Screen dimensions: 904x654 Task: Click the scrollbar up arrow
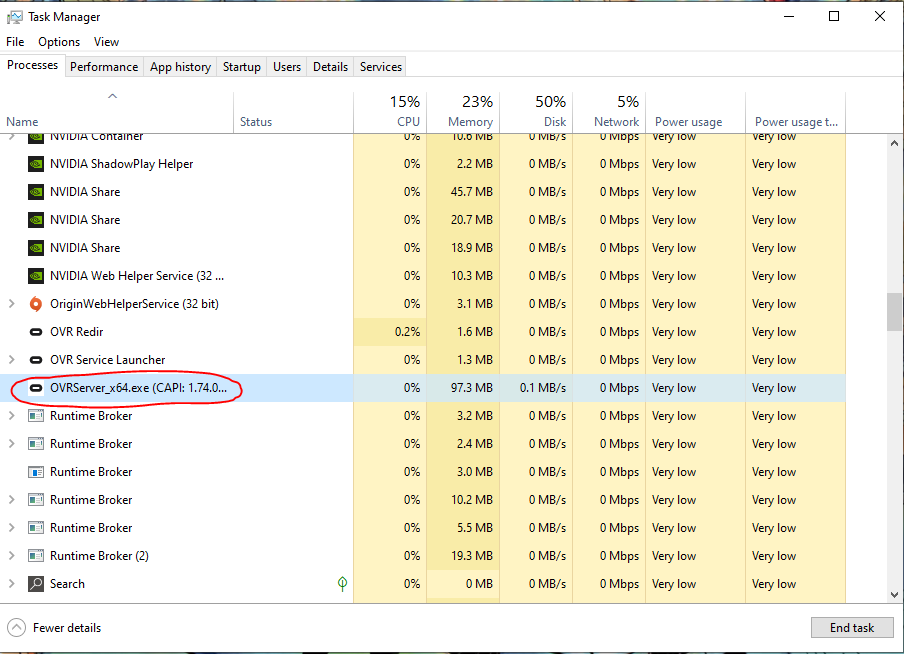[894, 142]
